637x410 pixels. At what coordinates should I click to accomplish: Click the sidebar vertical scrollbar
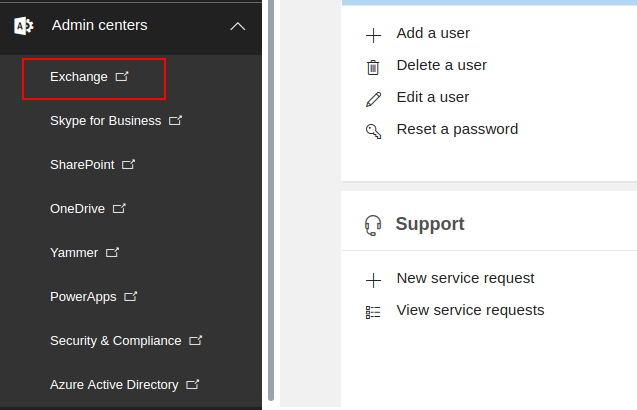coord(271,200)
